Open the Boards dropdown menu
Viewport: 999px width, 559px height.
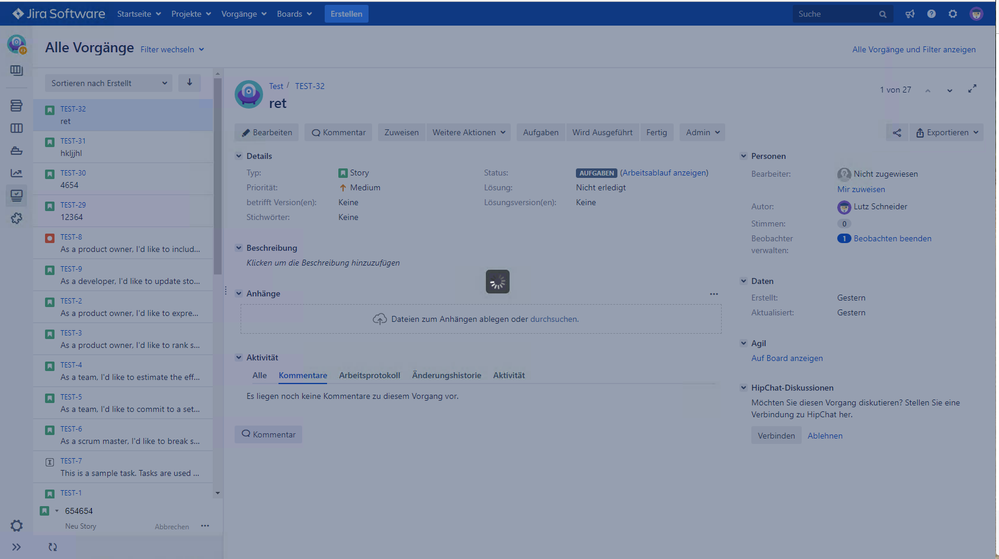294,14
